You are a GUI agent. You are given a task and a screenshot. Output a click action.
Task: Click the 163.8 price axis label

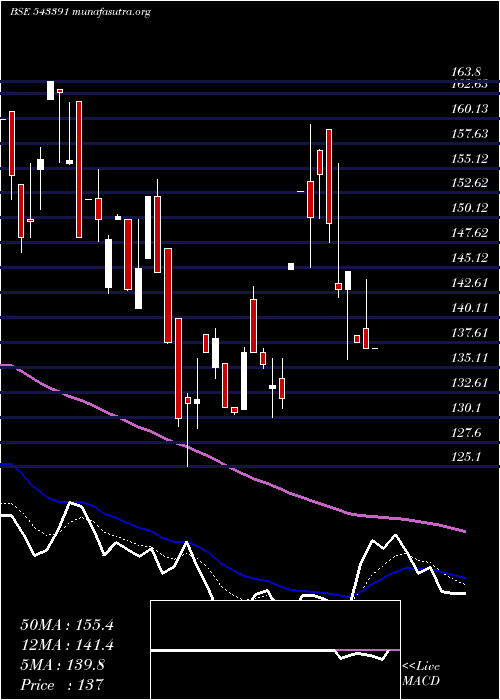(466, 71)
